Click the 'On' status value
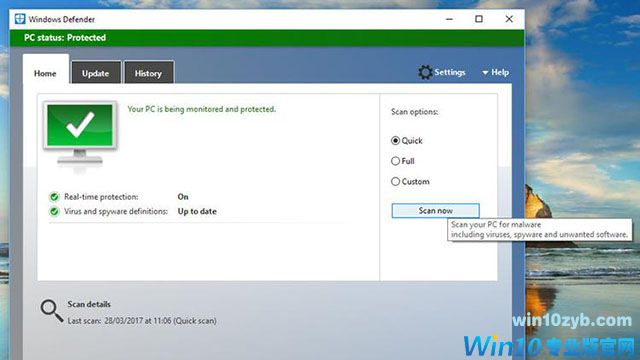 [x=183, y=197]
